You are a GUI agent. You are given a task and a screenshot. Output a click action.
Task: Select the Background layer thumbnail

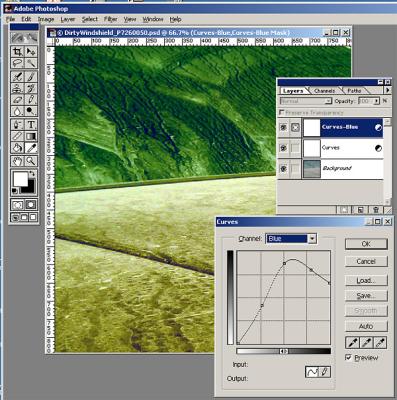pyautogui.click(x=312, y=169)
